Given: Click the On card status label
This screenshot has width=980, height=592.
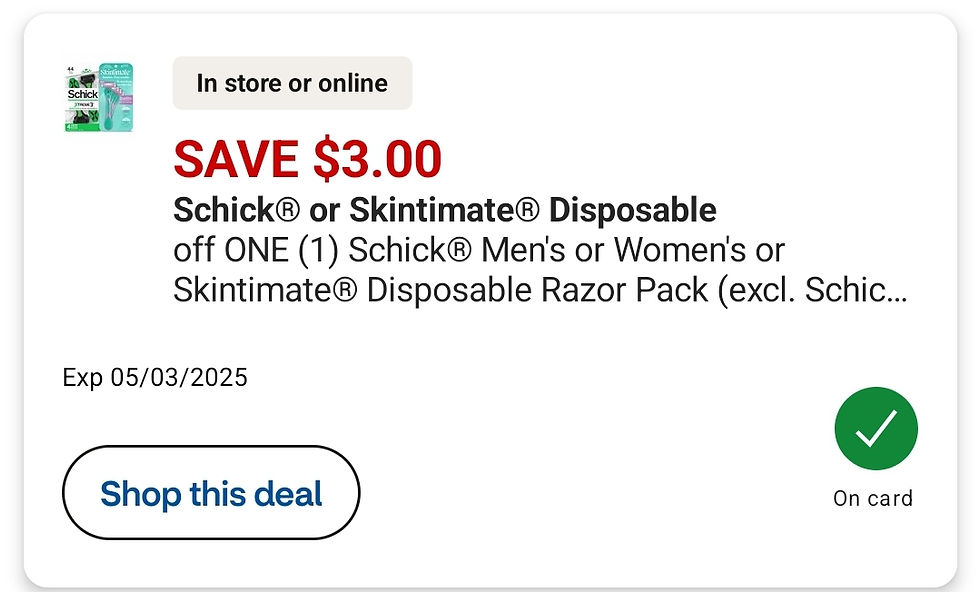Looking at the screenshot, I should coord(872,498).
